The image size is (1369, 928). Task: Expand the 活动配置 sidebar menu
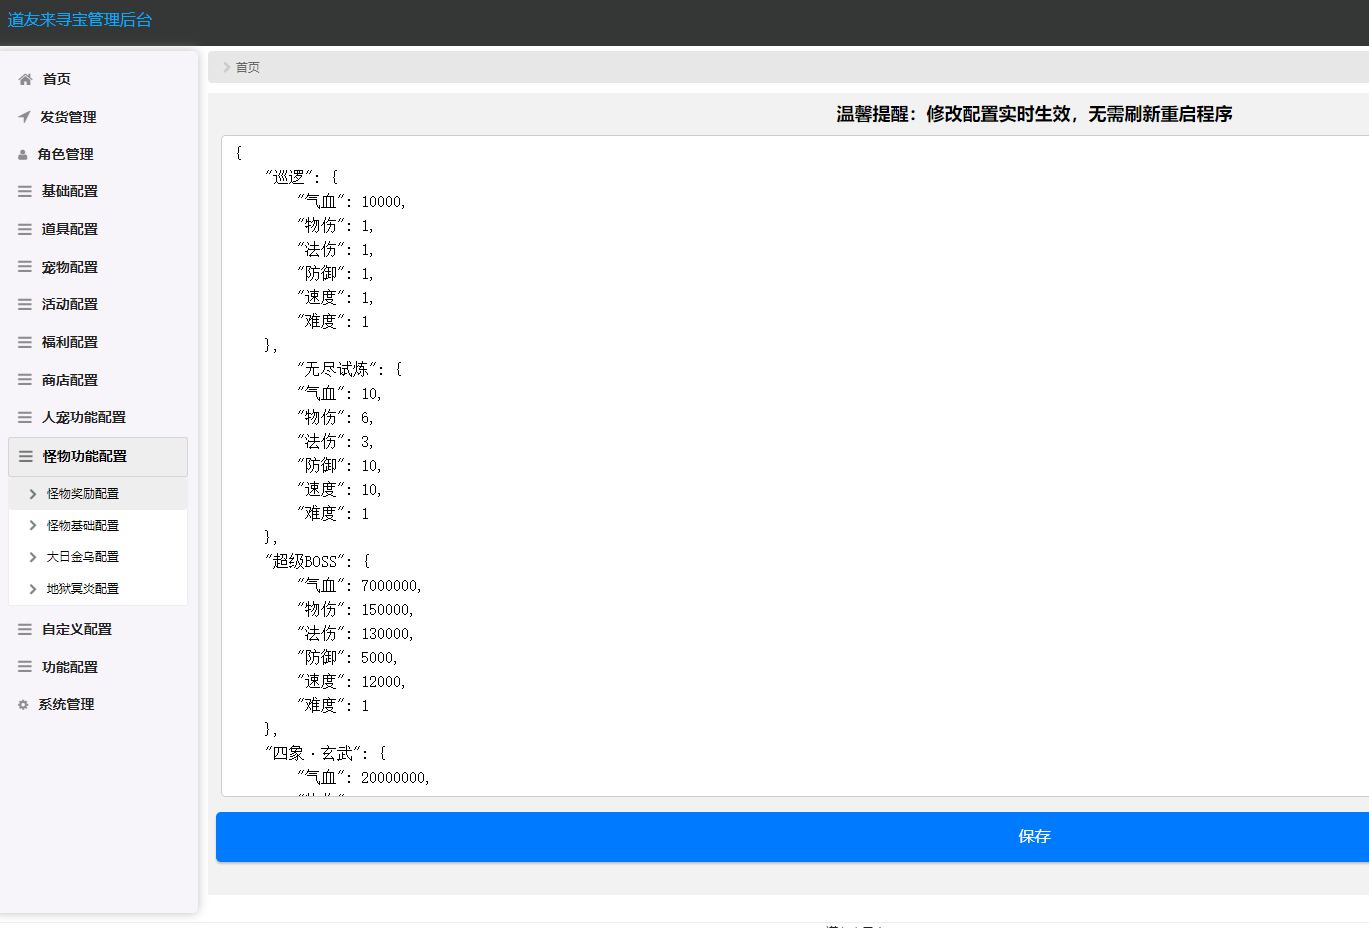click(70, 304)
